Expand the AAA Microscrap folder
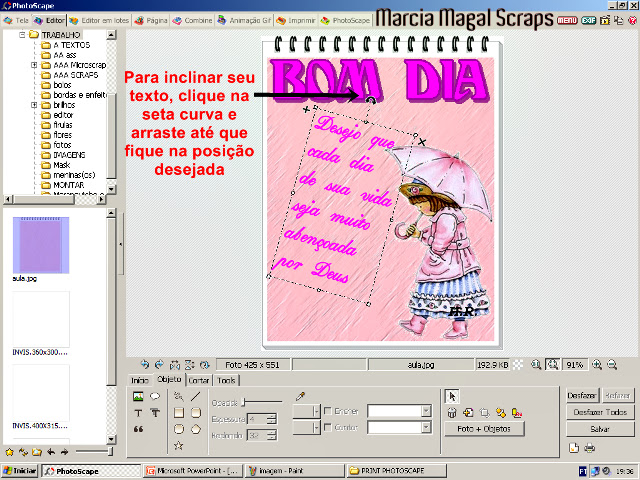 click(x=34, y=65)
